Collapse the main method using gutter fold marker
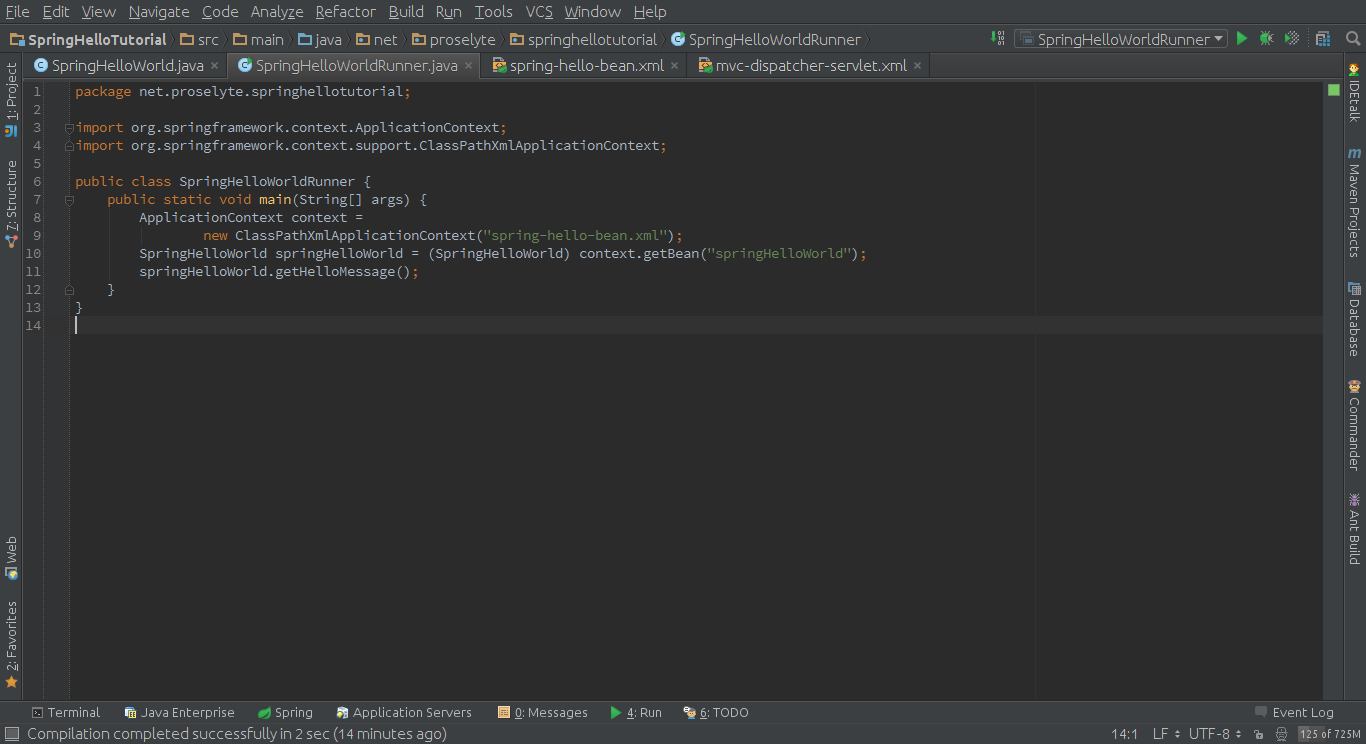 coord(69,200)
